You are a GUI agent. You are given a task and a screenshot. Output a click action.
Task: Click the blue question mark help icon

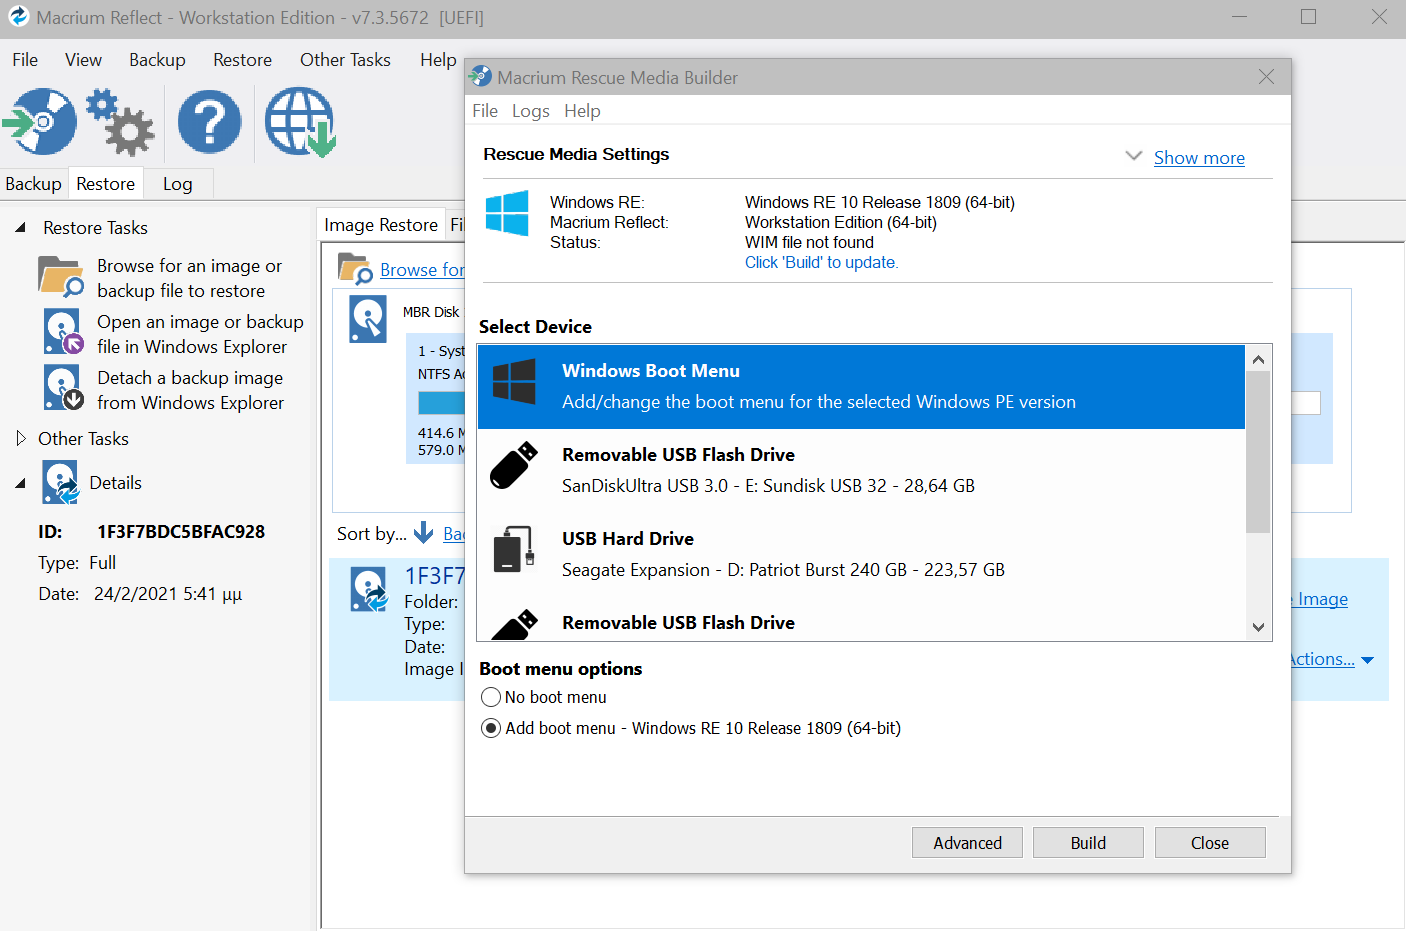209,122
